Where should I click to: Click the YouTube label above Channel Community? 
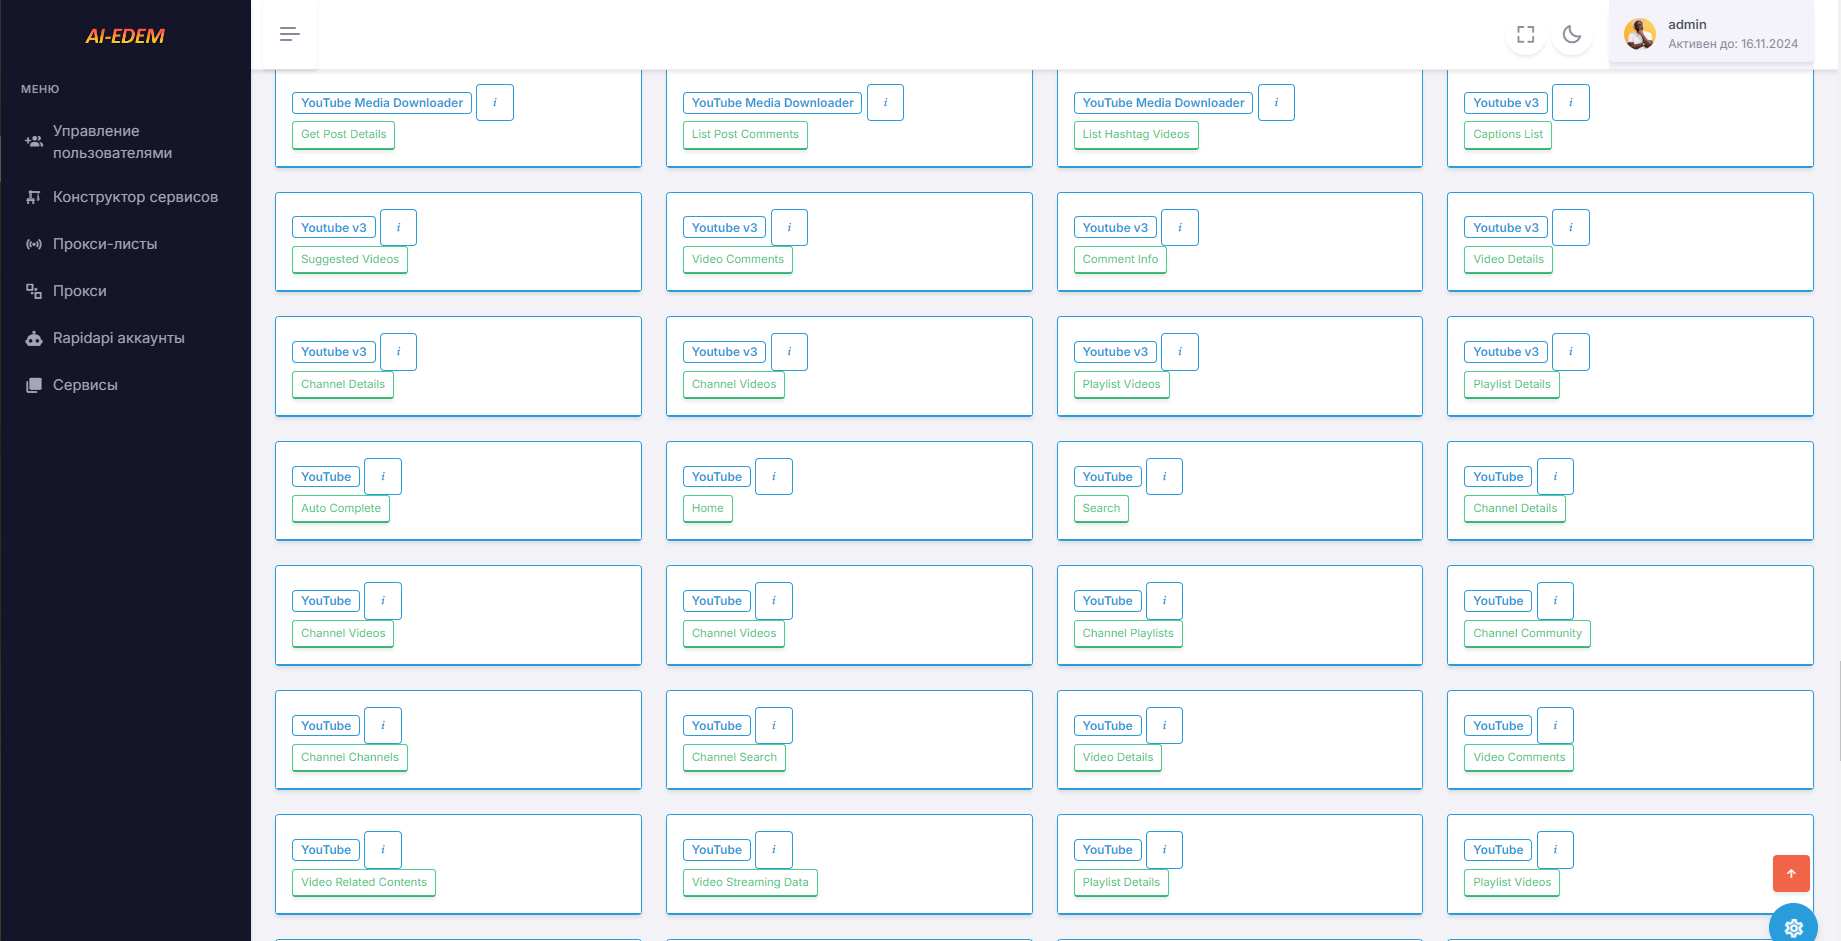click(1498, 601)
